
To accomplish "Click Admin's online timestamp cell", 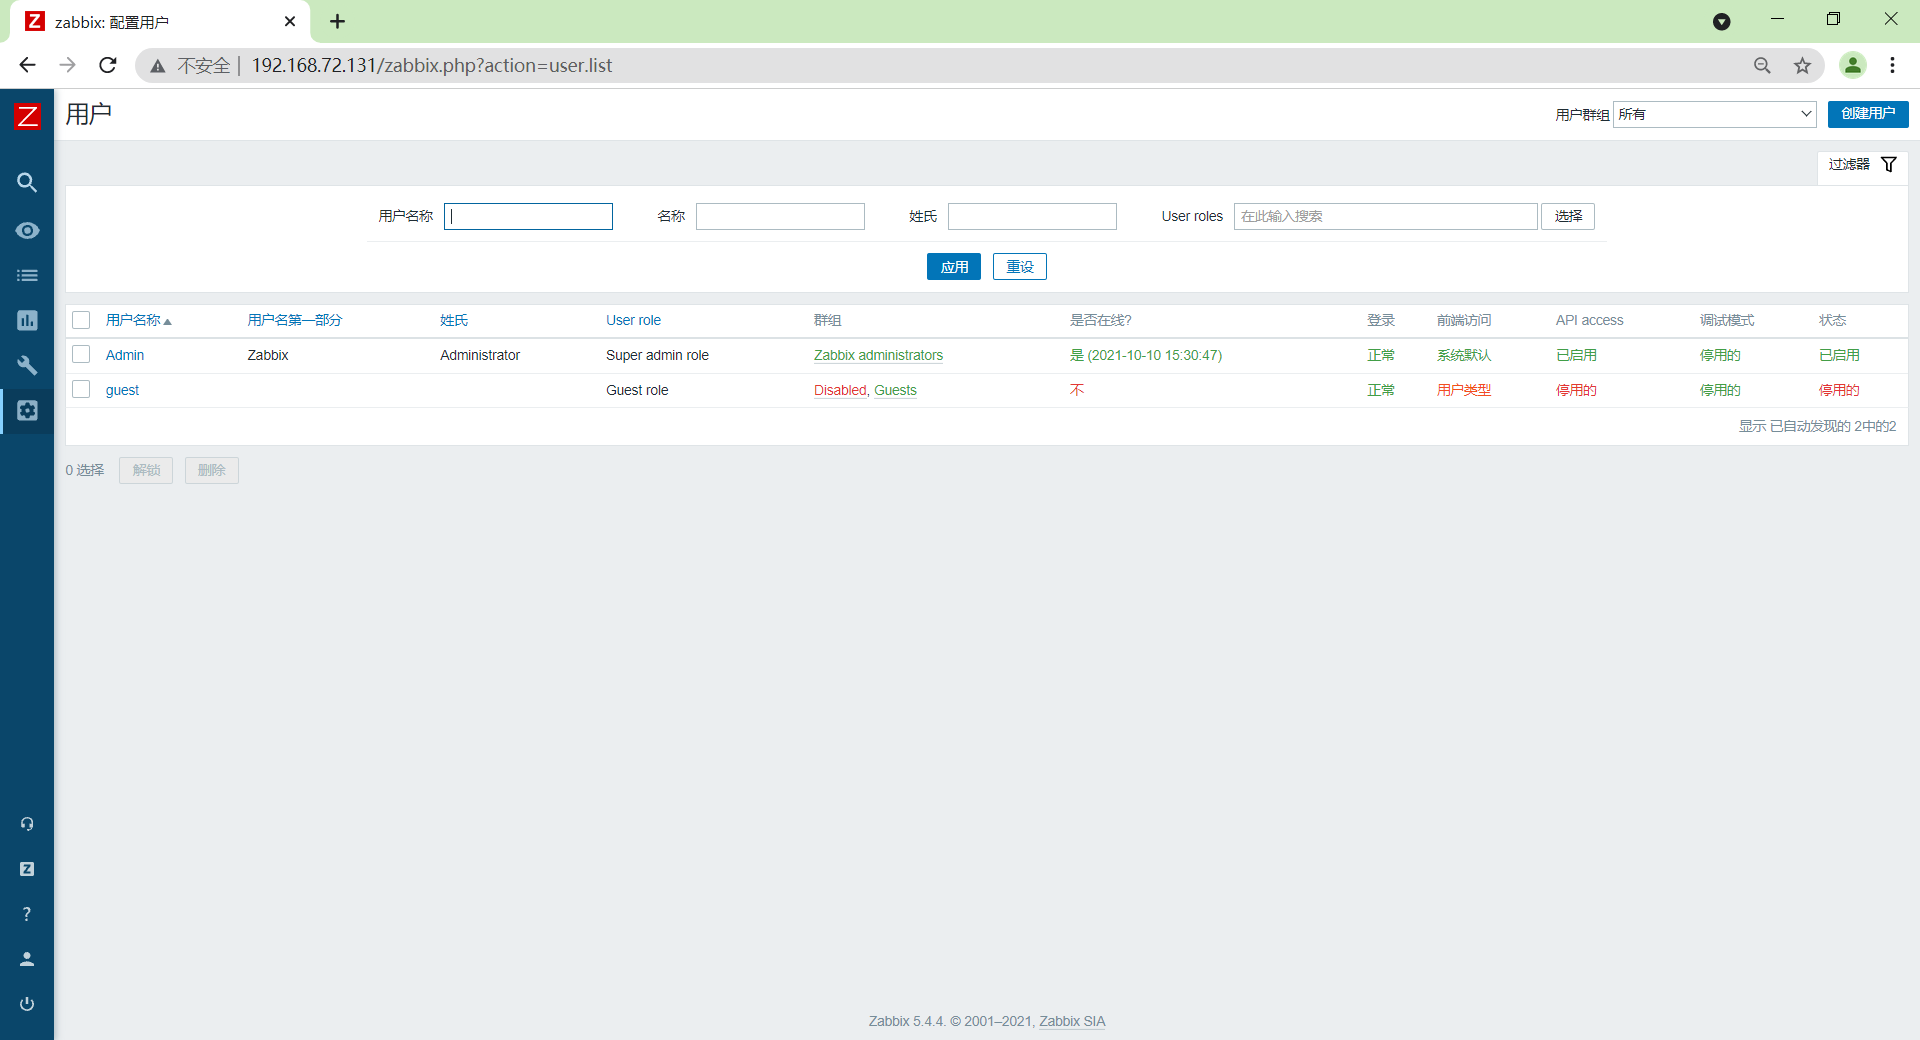I will pos(1146,355).
